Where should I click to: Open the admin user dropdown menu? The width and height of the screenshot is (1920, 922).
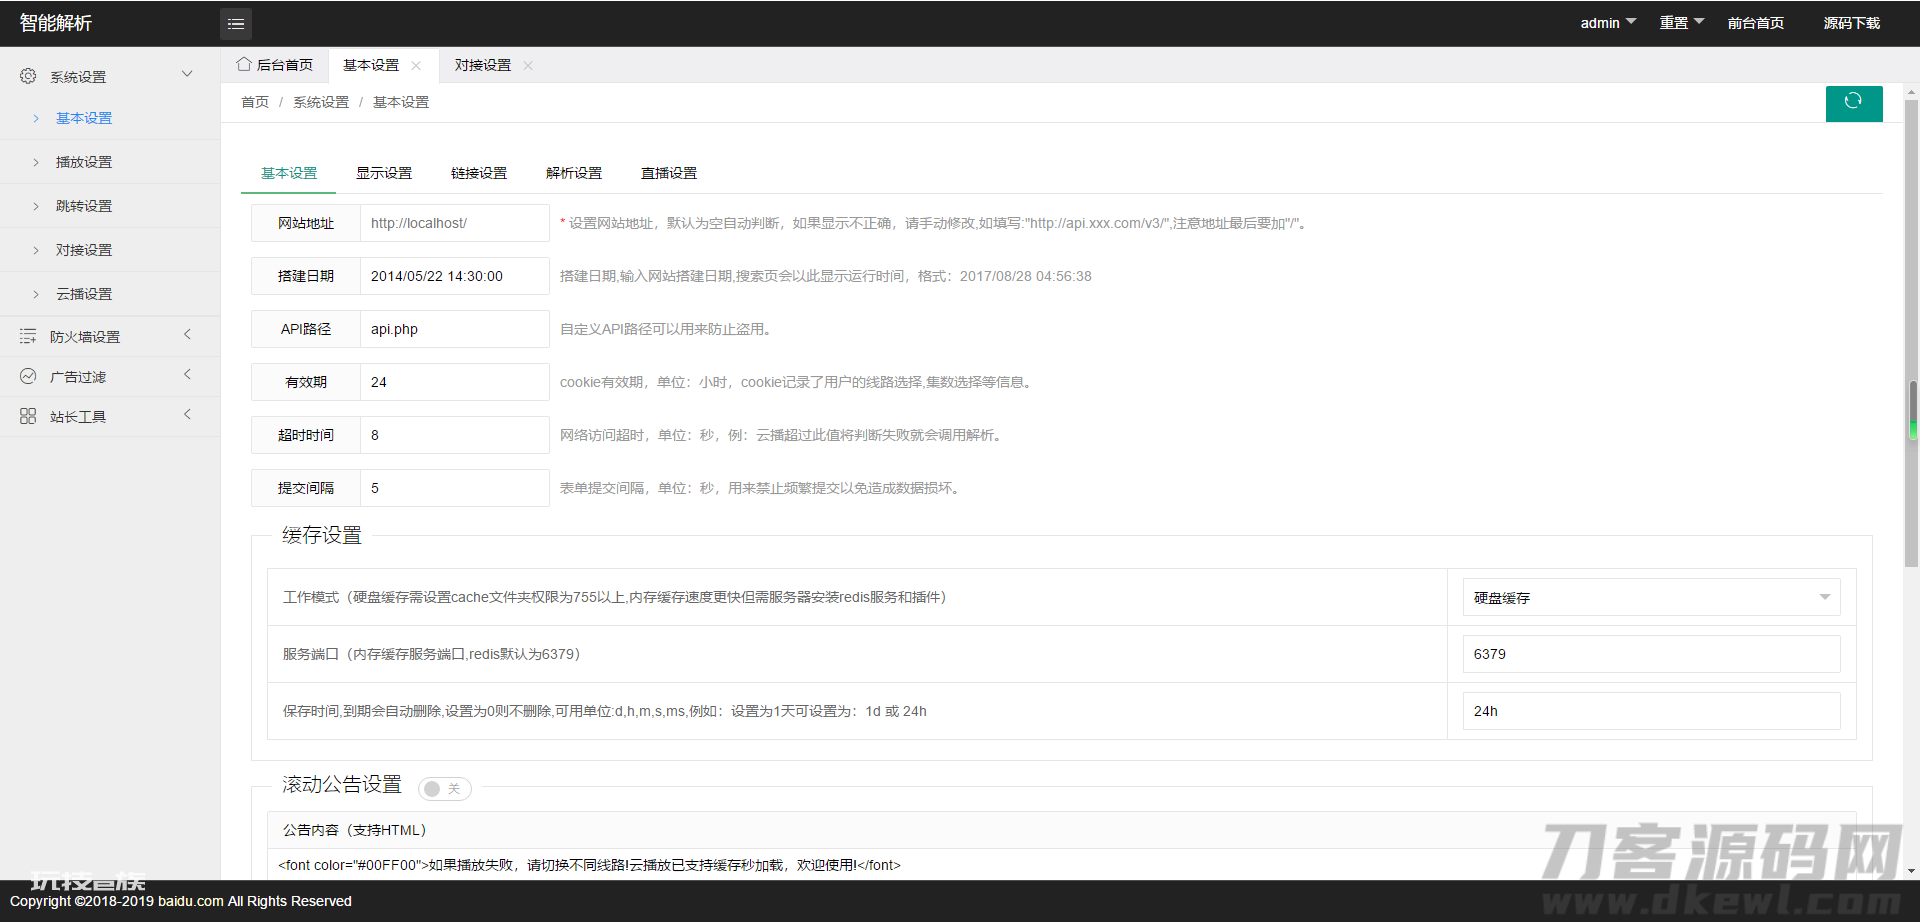1607,23
